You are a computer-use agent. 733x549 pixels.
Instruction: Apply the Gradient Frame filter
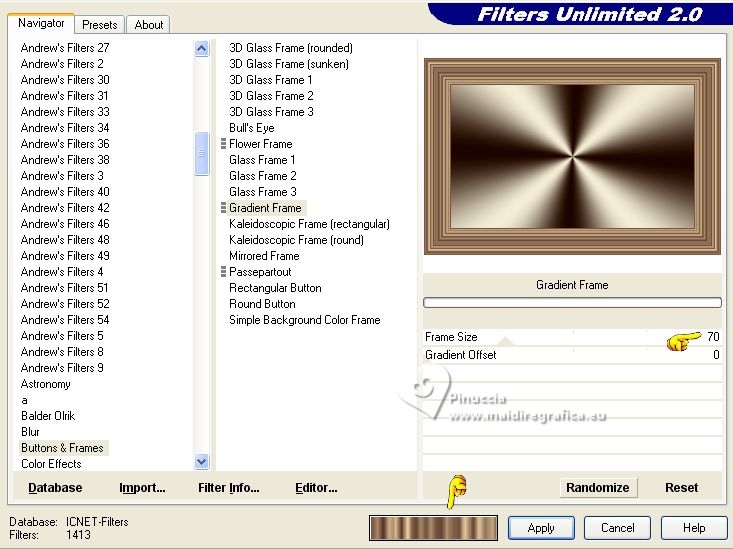(x=541, y=528)
